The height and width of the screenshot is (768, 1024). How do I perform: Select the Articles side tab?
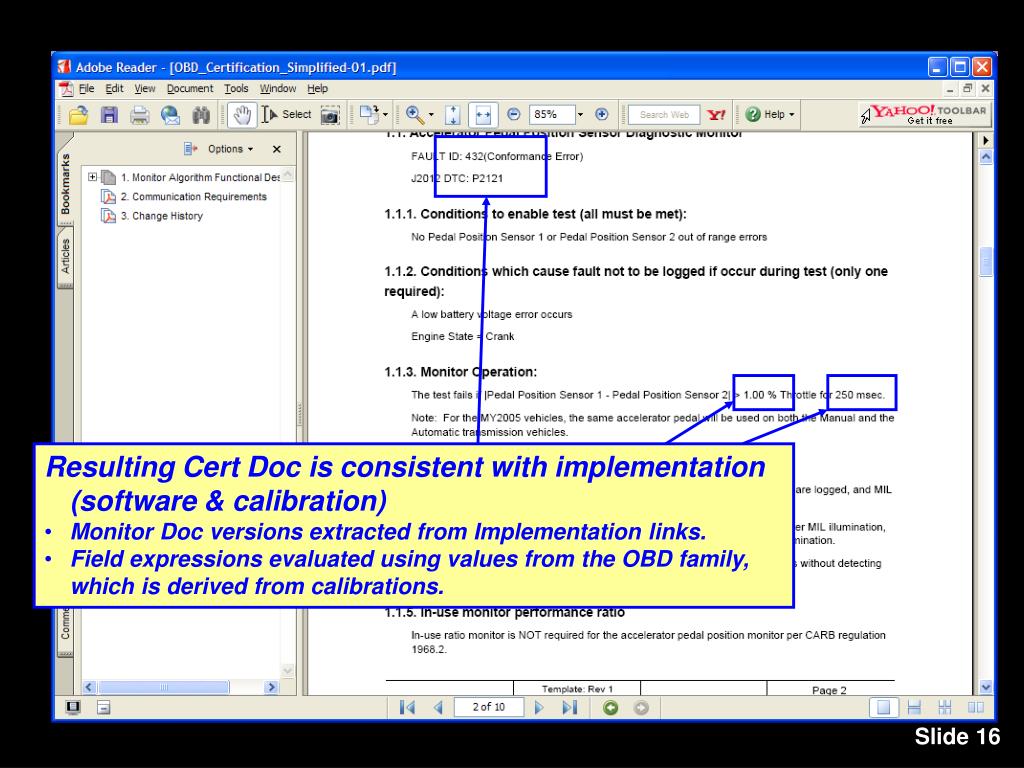65,256
